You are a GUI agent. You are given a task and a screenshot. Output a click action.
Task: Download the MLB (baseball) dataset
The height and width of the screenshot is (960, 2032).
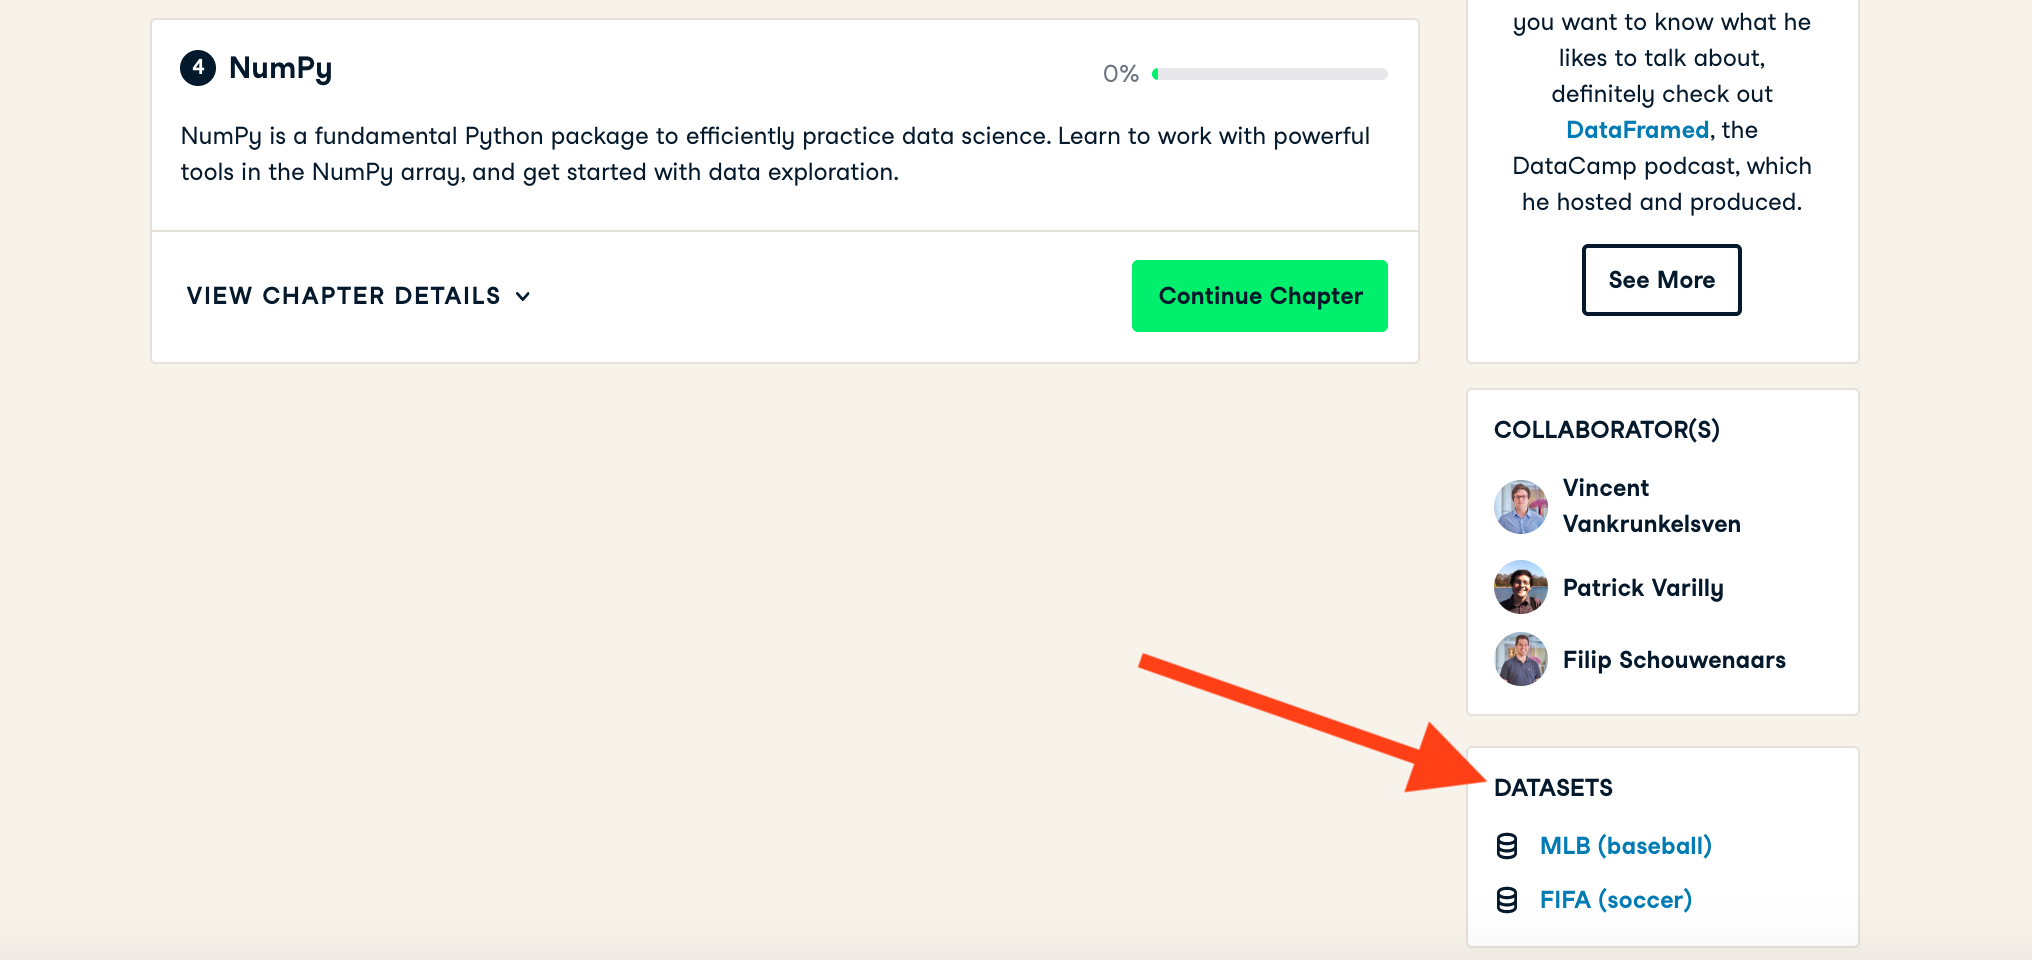coord(1625,846)
